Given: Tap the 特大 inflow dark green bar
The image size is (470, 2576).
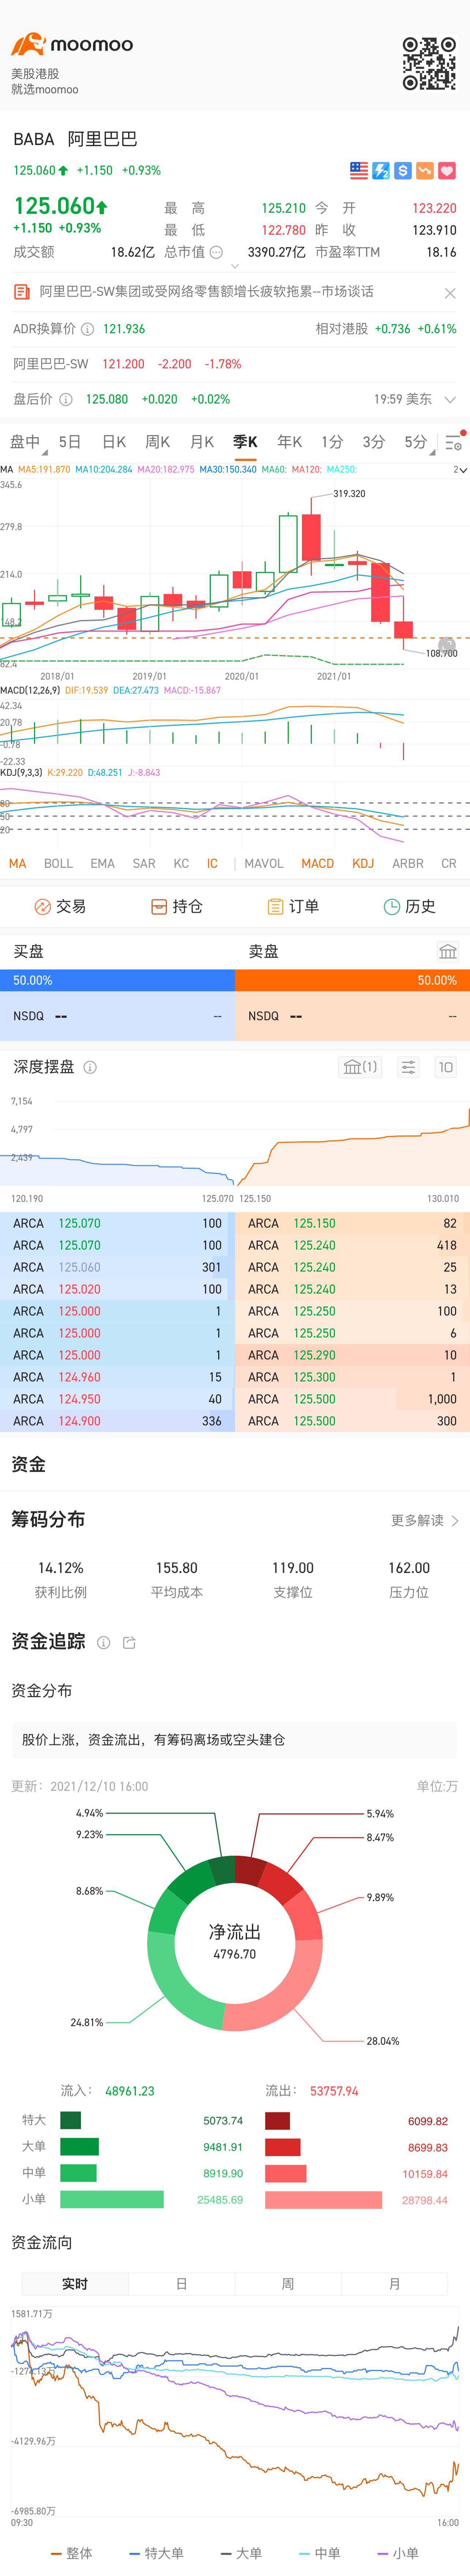Looking at the screenshot, I should (71, 2120).
